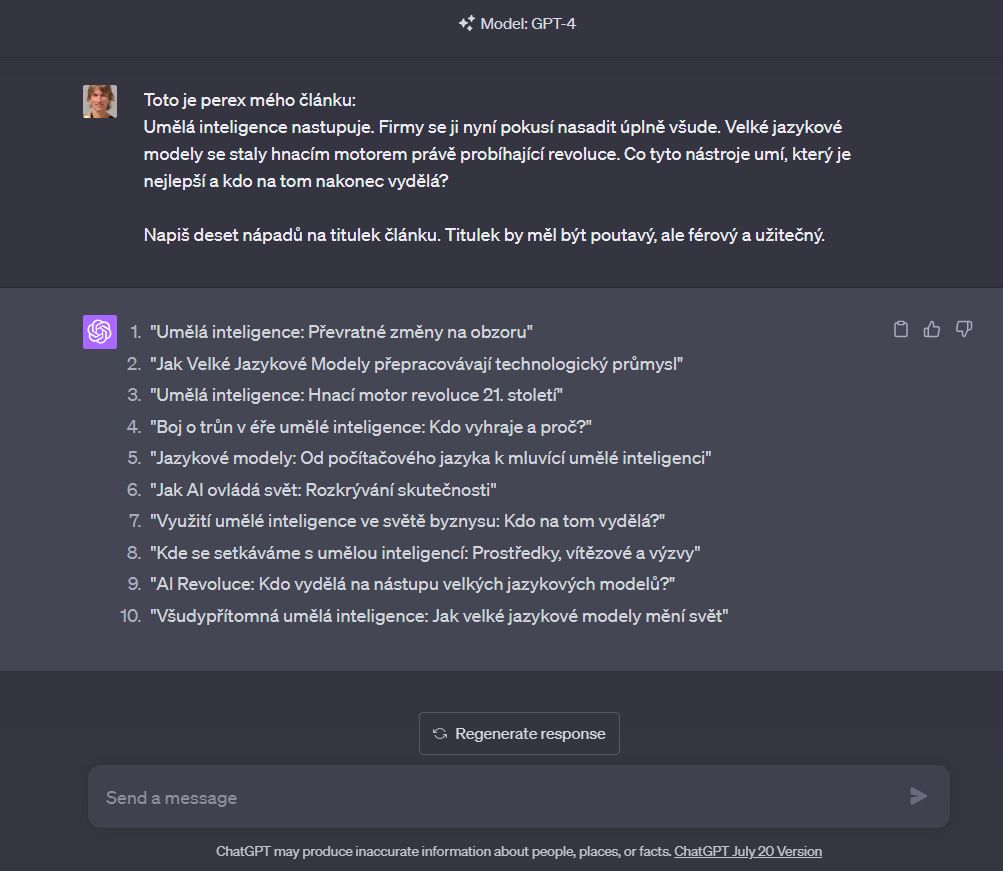Open the ChatGPT July 20 Version link
The image size is (1003, 871).
click(748, 851)
